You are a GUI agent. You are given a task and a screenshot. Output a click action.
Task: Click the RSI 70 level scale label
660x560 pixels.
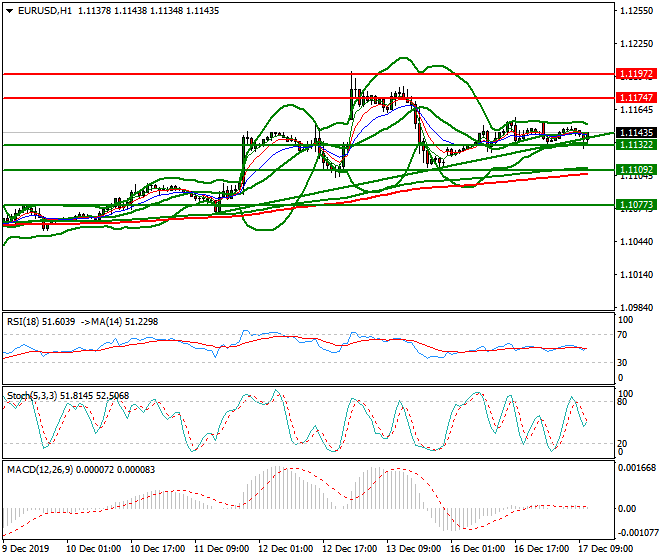[x=623, y=335]
